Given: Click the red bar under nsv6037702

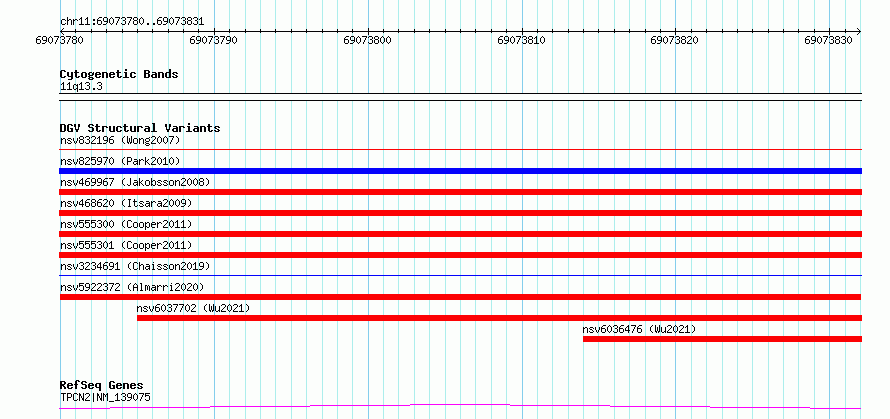Looking at the screenshot, I should tap(499, 318).
